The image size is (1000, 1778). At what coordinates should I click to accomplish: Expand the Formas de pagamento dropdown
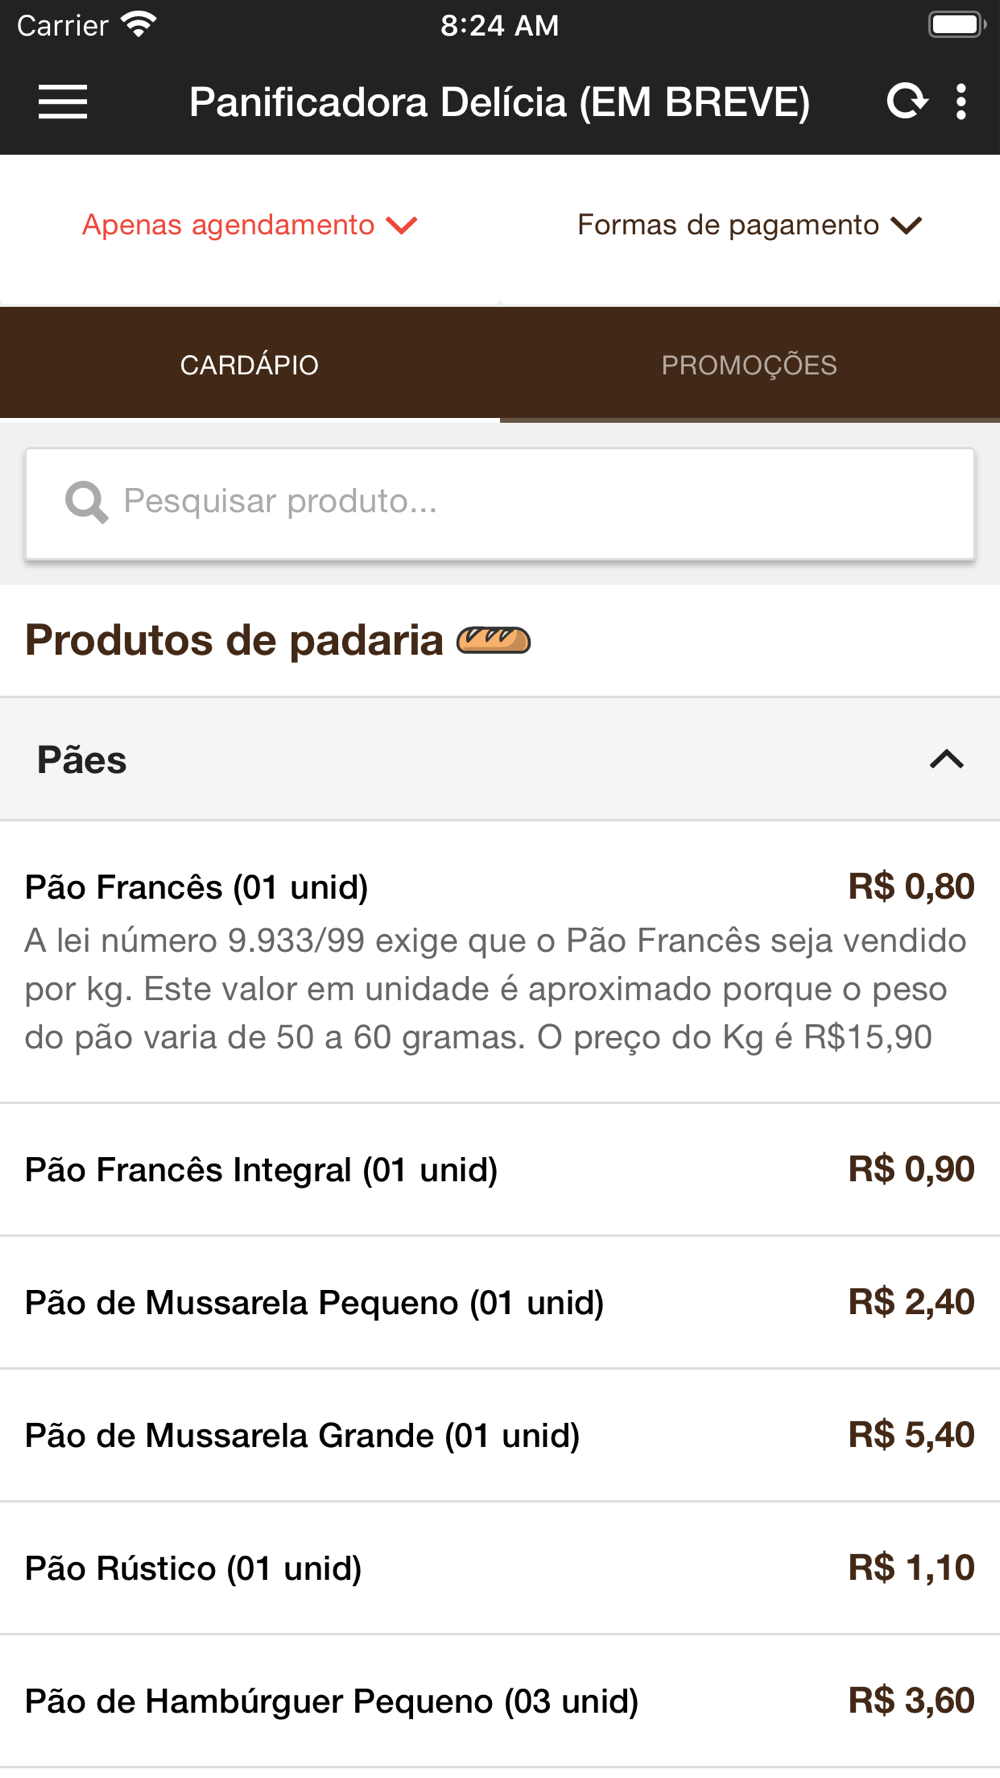[750, 225]
